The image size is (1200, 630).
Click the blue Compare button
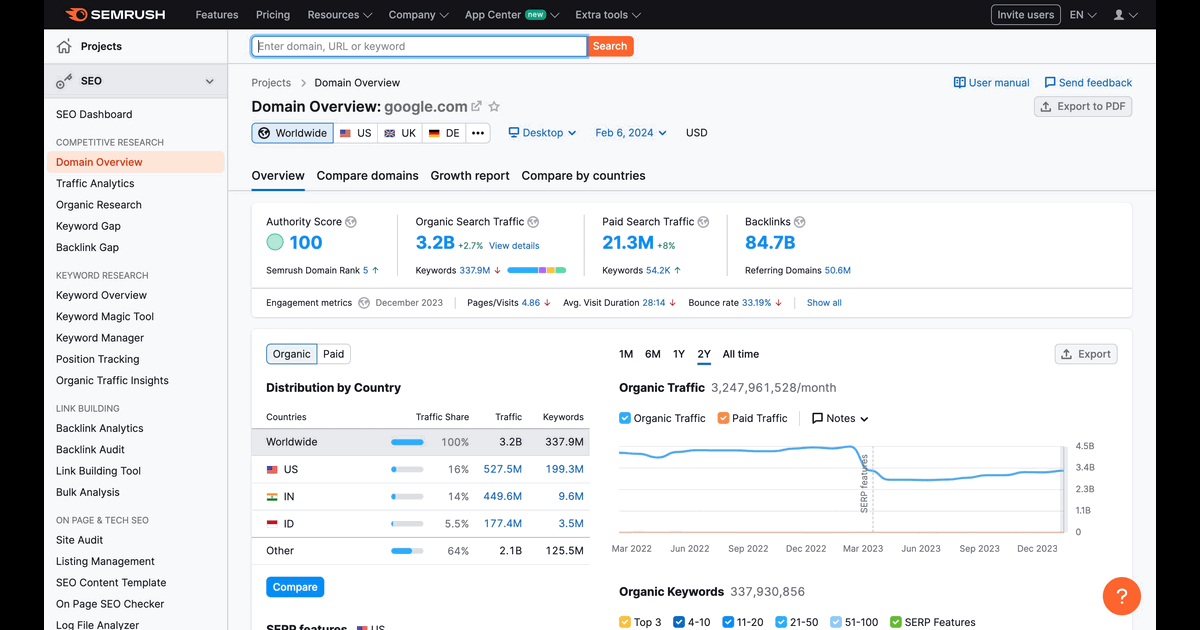coord(295,587)
